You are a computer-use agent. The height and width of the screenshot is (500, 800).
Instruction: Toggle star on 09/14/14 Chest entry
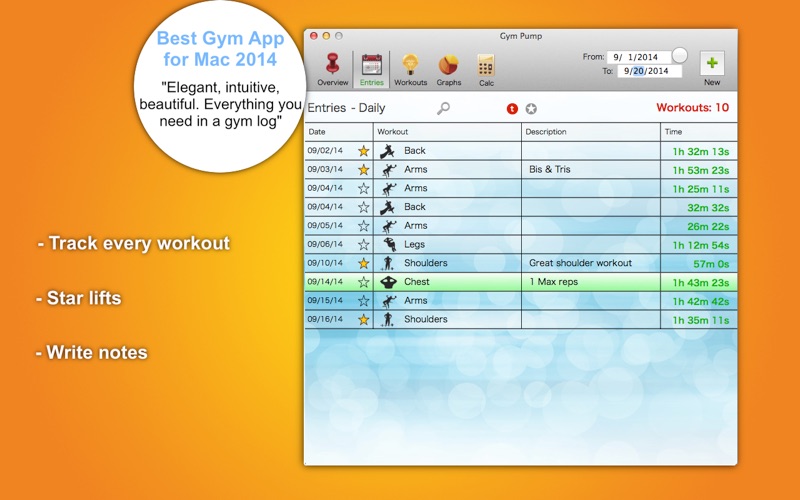363,282
